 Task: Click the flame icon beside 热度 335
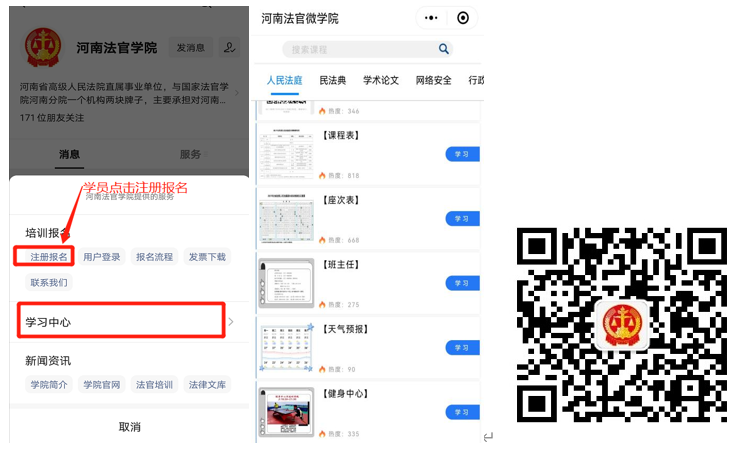pyautogui.click(x=322, y=434)
